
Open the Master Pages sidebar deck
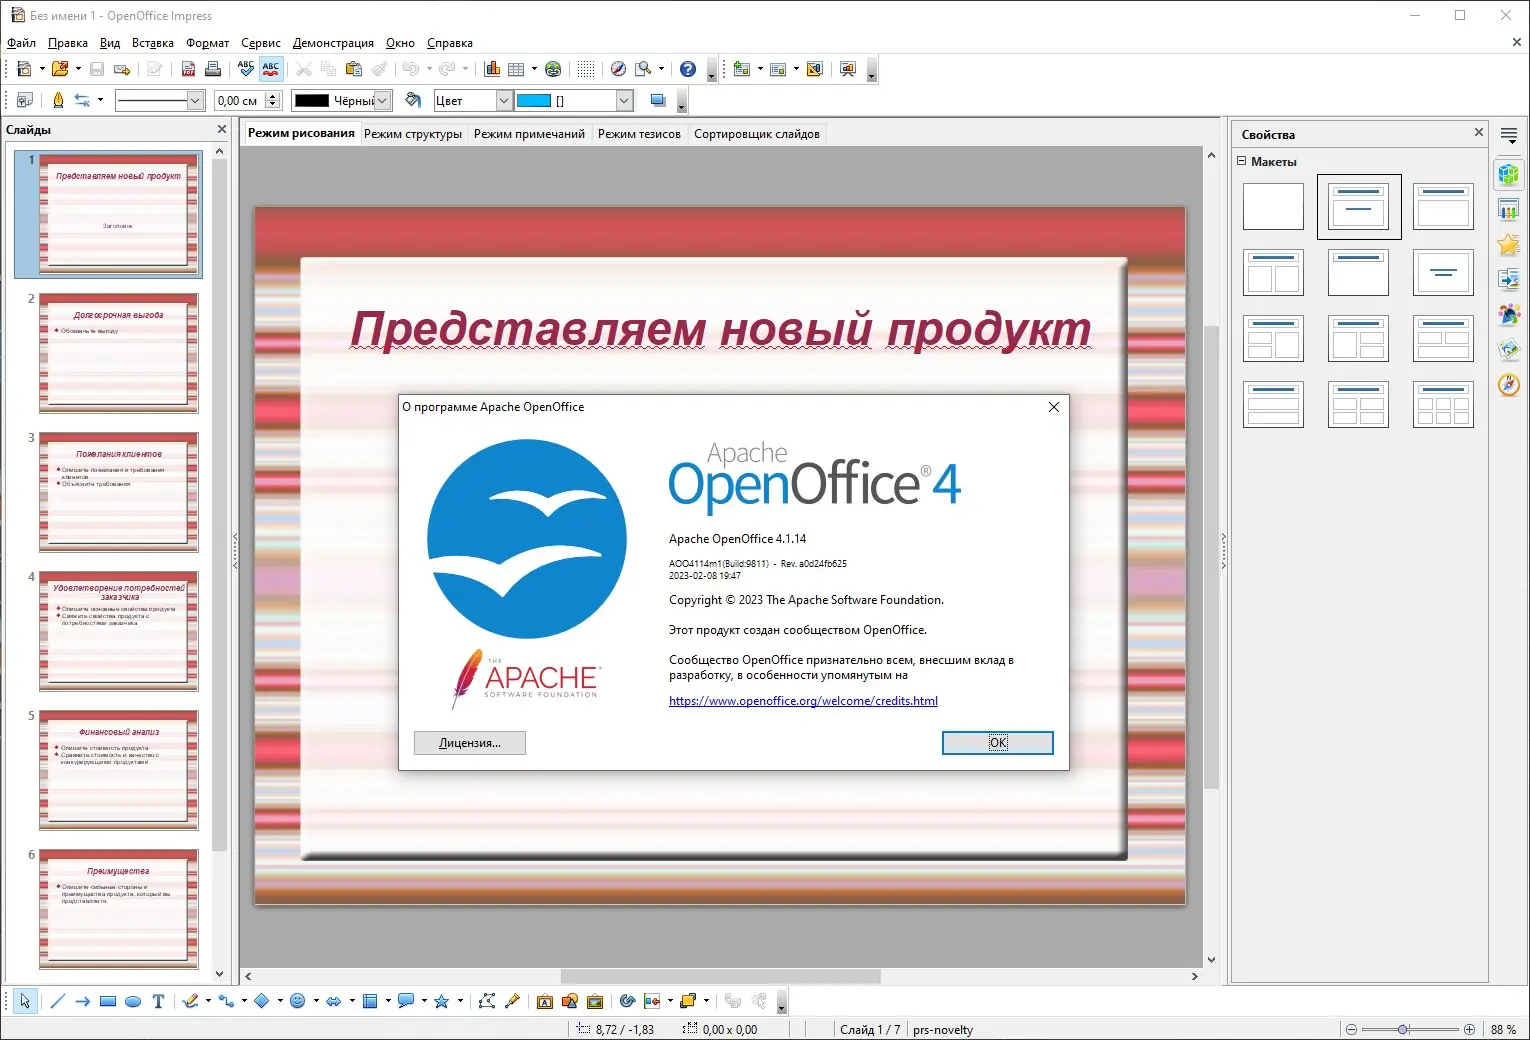coord(1509,209)
